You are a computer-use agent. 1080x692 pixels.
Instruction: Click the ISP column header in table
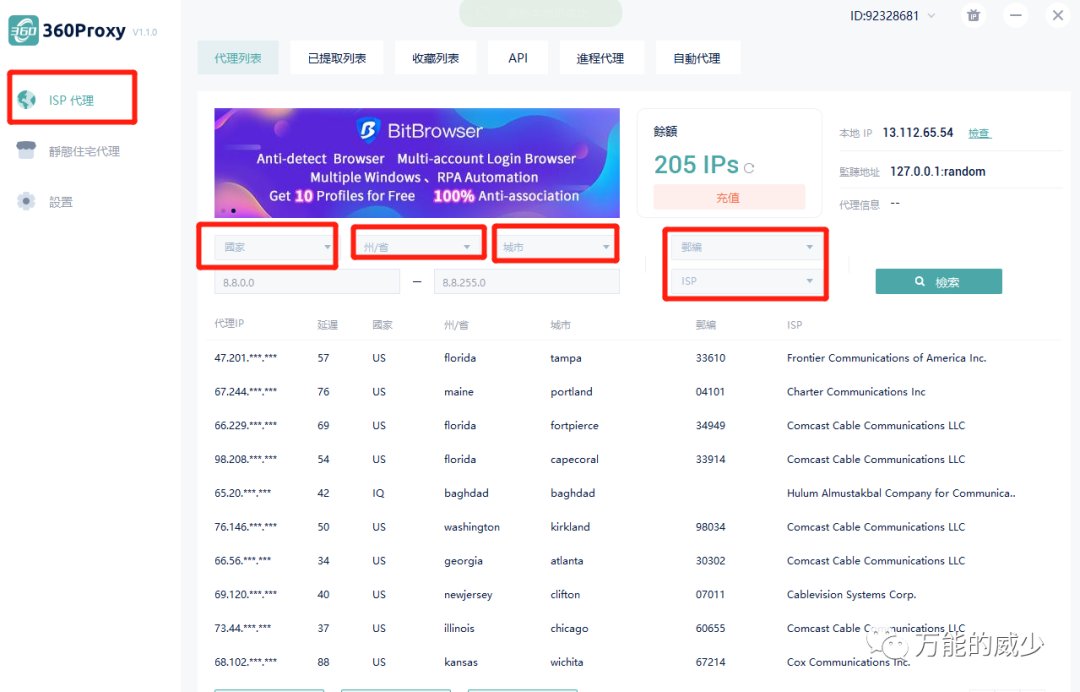click(x=795, y=324)
